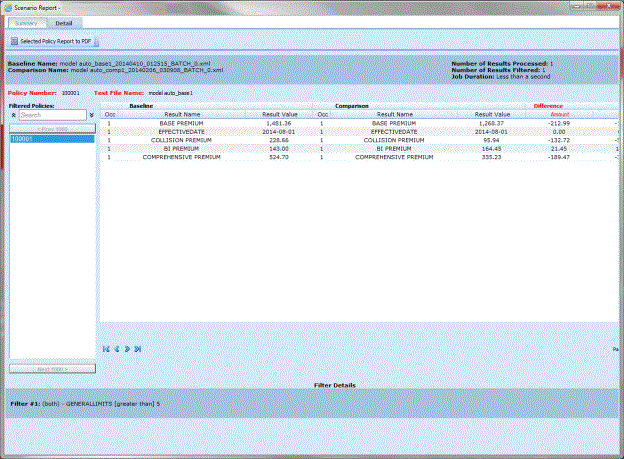Sort by Comparison Result Name column header
624x459 pixels.
pyautogui.click(x=394, y=114)
